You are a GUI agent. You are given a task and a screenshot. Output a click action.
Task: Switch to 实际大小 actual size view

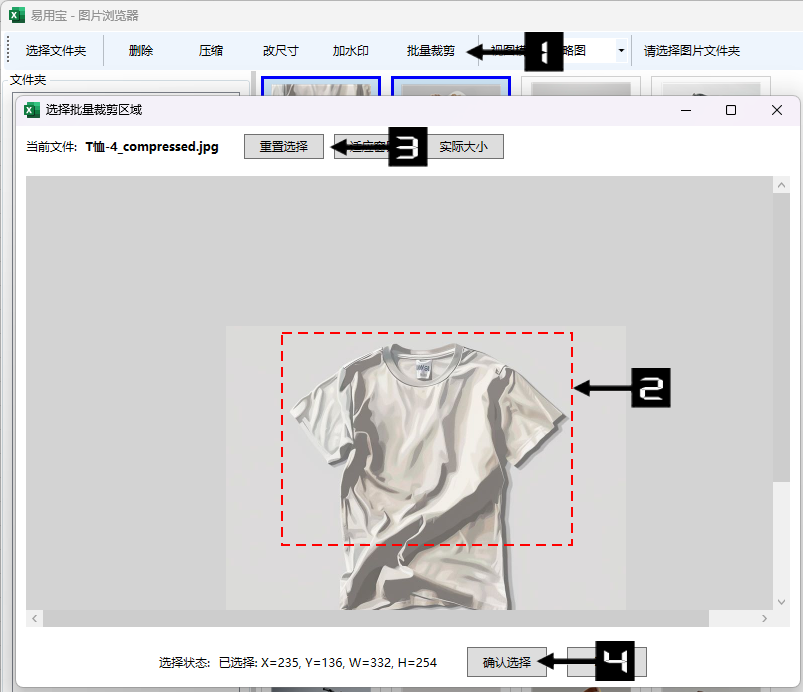[x=465, y=147]
